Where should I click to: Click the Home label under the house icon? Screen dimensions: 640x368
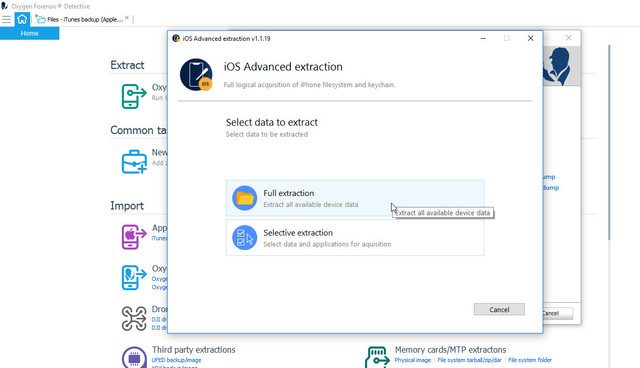pos(29,33)
